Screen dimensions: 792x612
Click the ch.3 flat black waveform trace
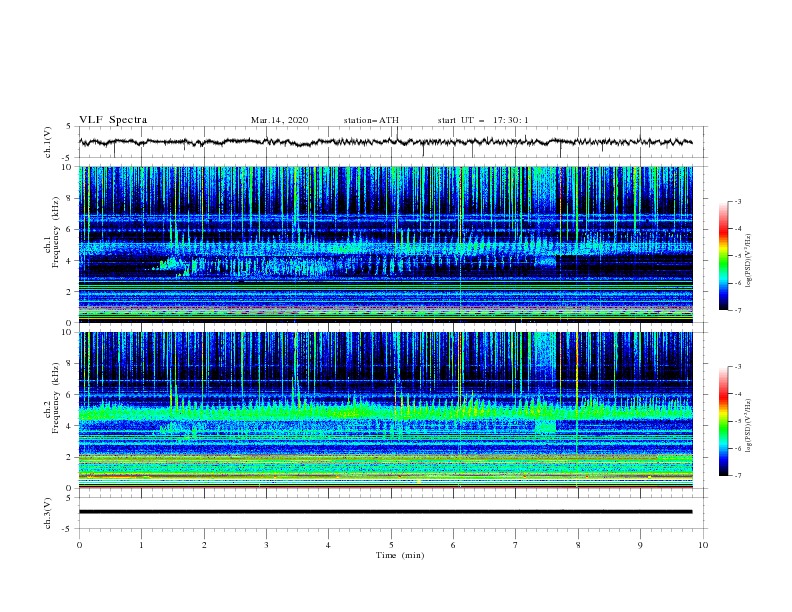[x=385, y=512]
